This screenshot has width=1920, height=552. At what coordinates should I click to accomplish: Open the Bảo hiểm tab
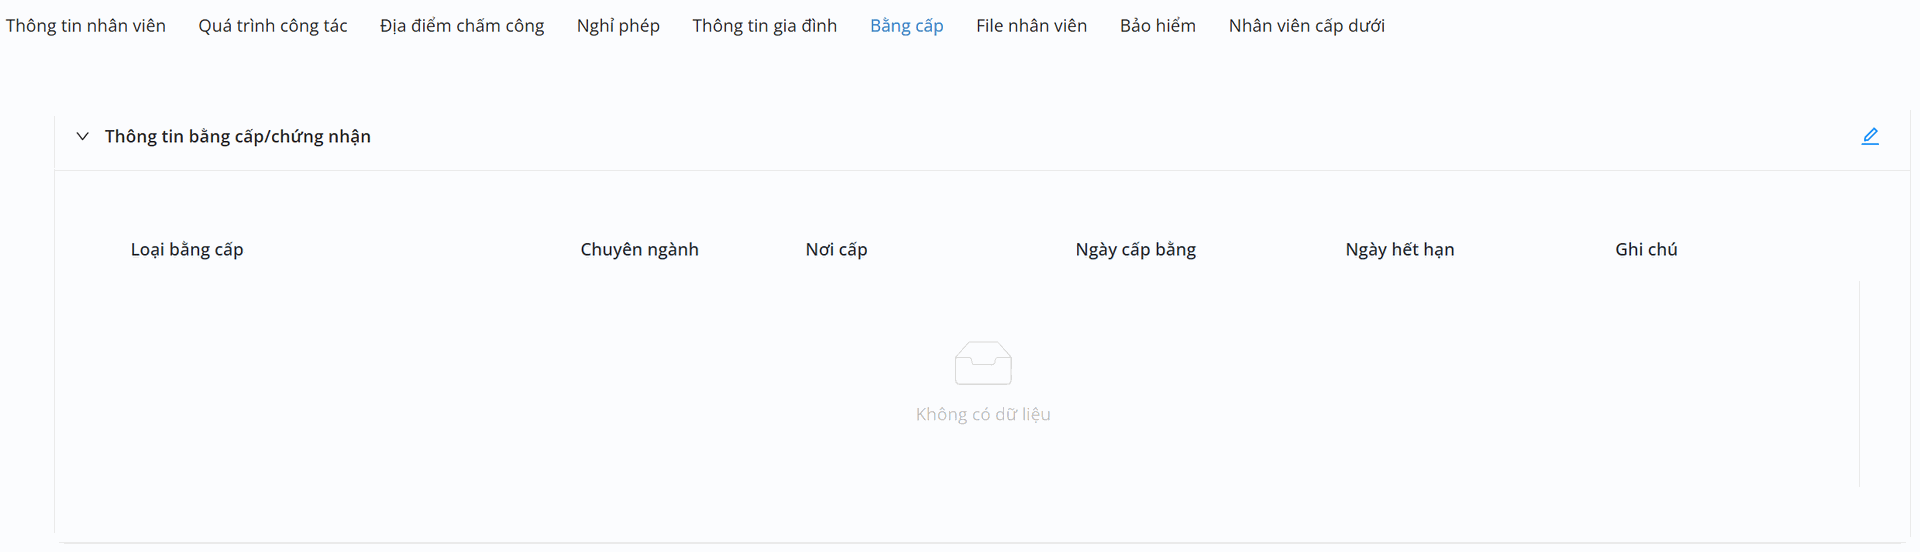pyautogui.click(x=1158, y=26)
